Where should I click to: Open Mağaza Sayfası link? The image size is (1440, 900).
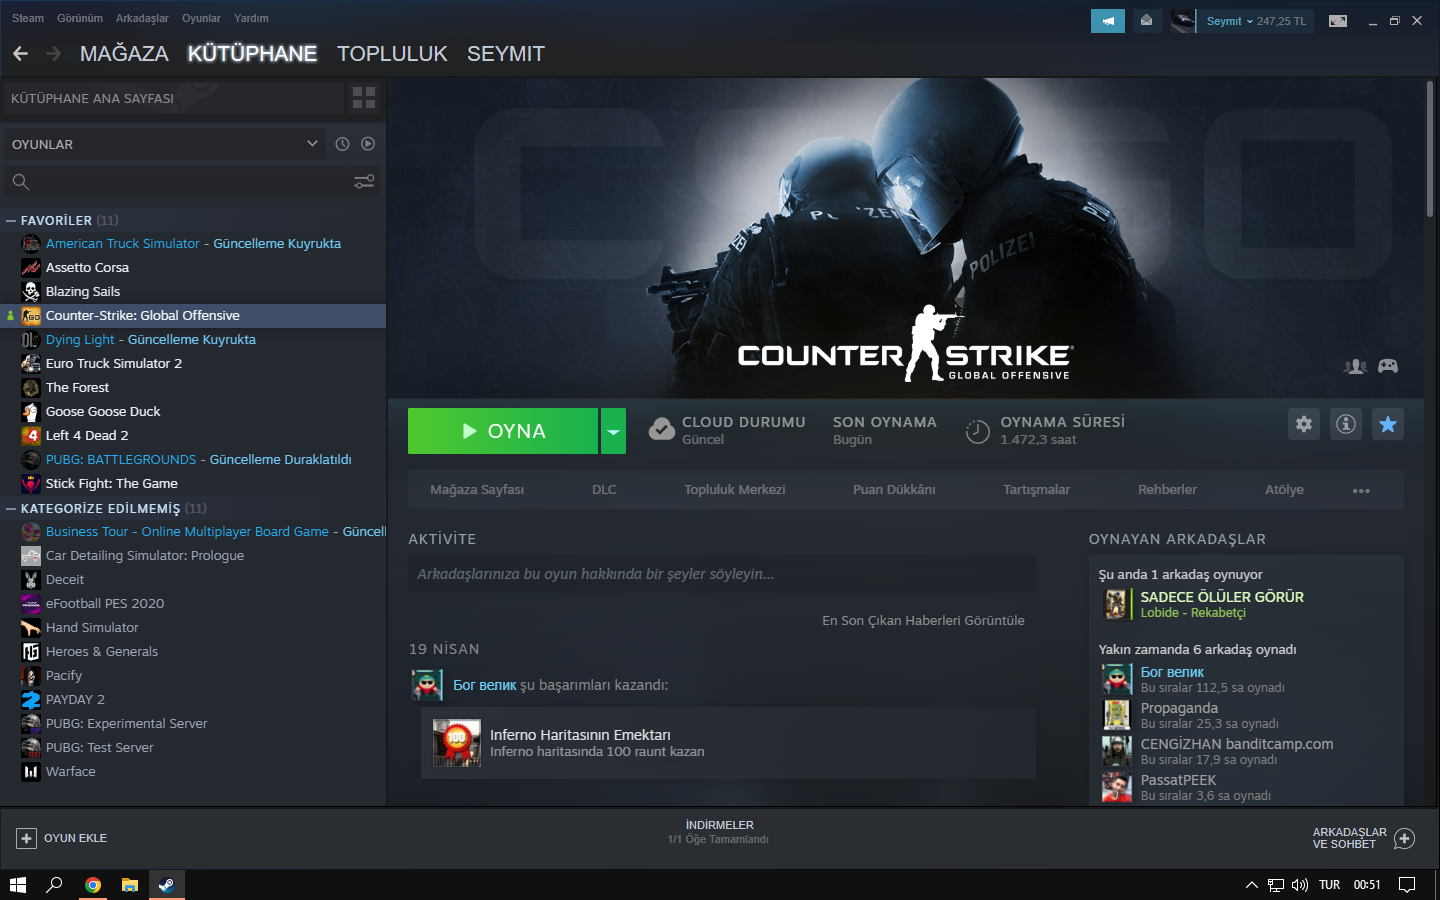pos(477,490)
